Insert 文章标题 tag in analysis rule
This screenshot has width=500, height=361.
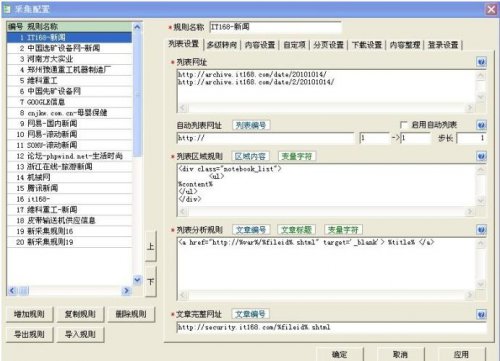click(x=296, y=229)
